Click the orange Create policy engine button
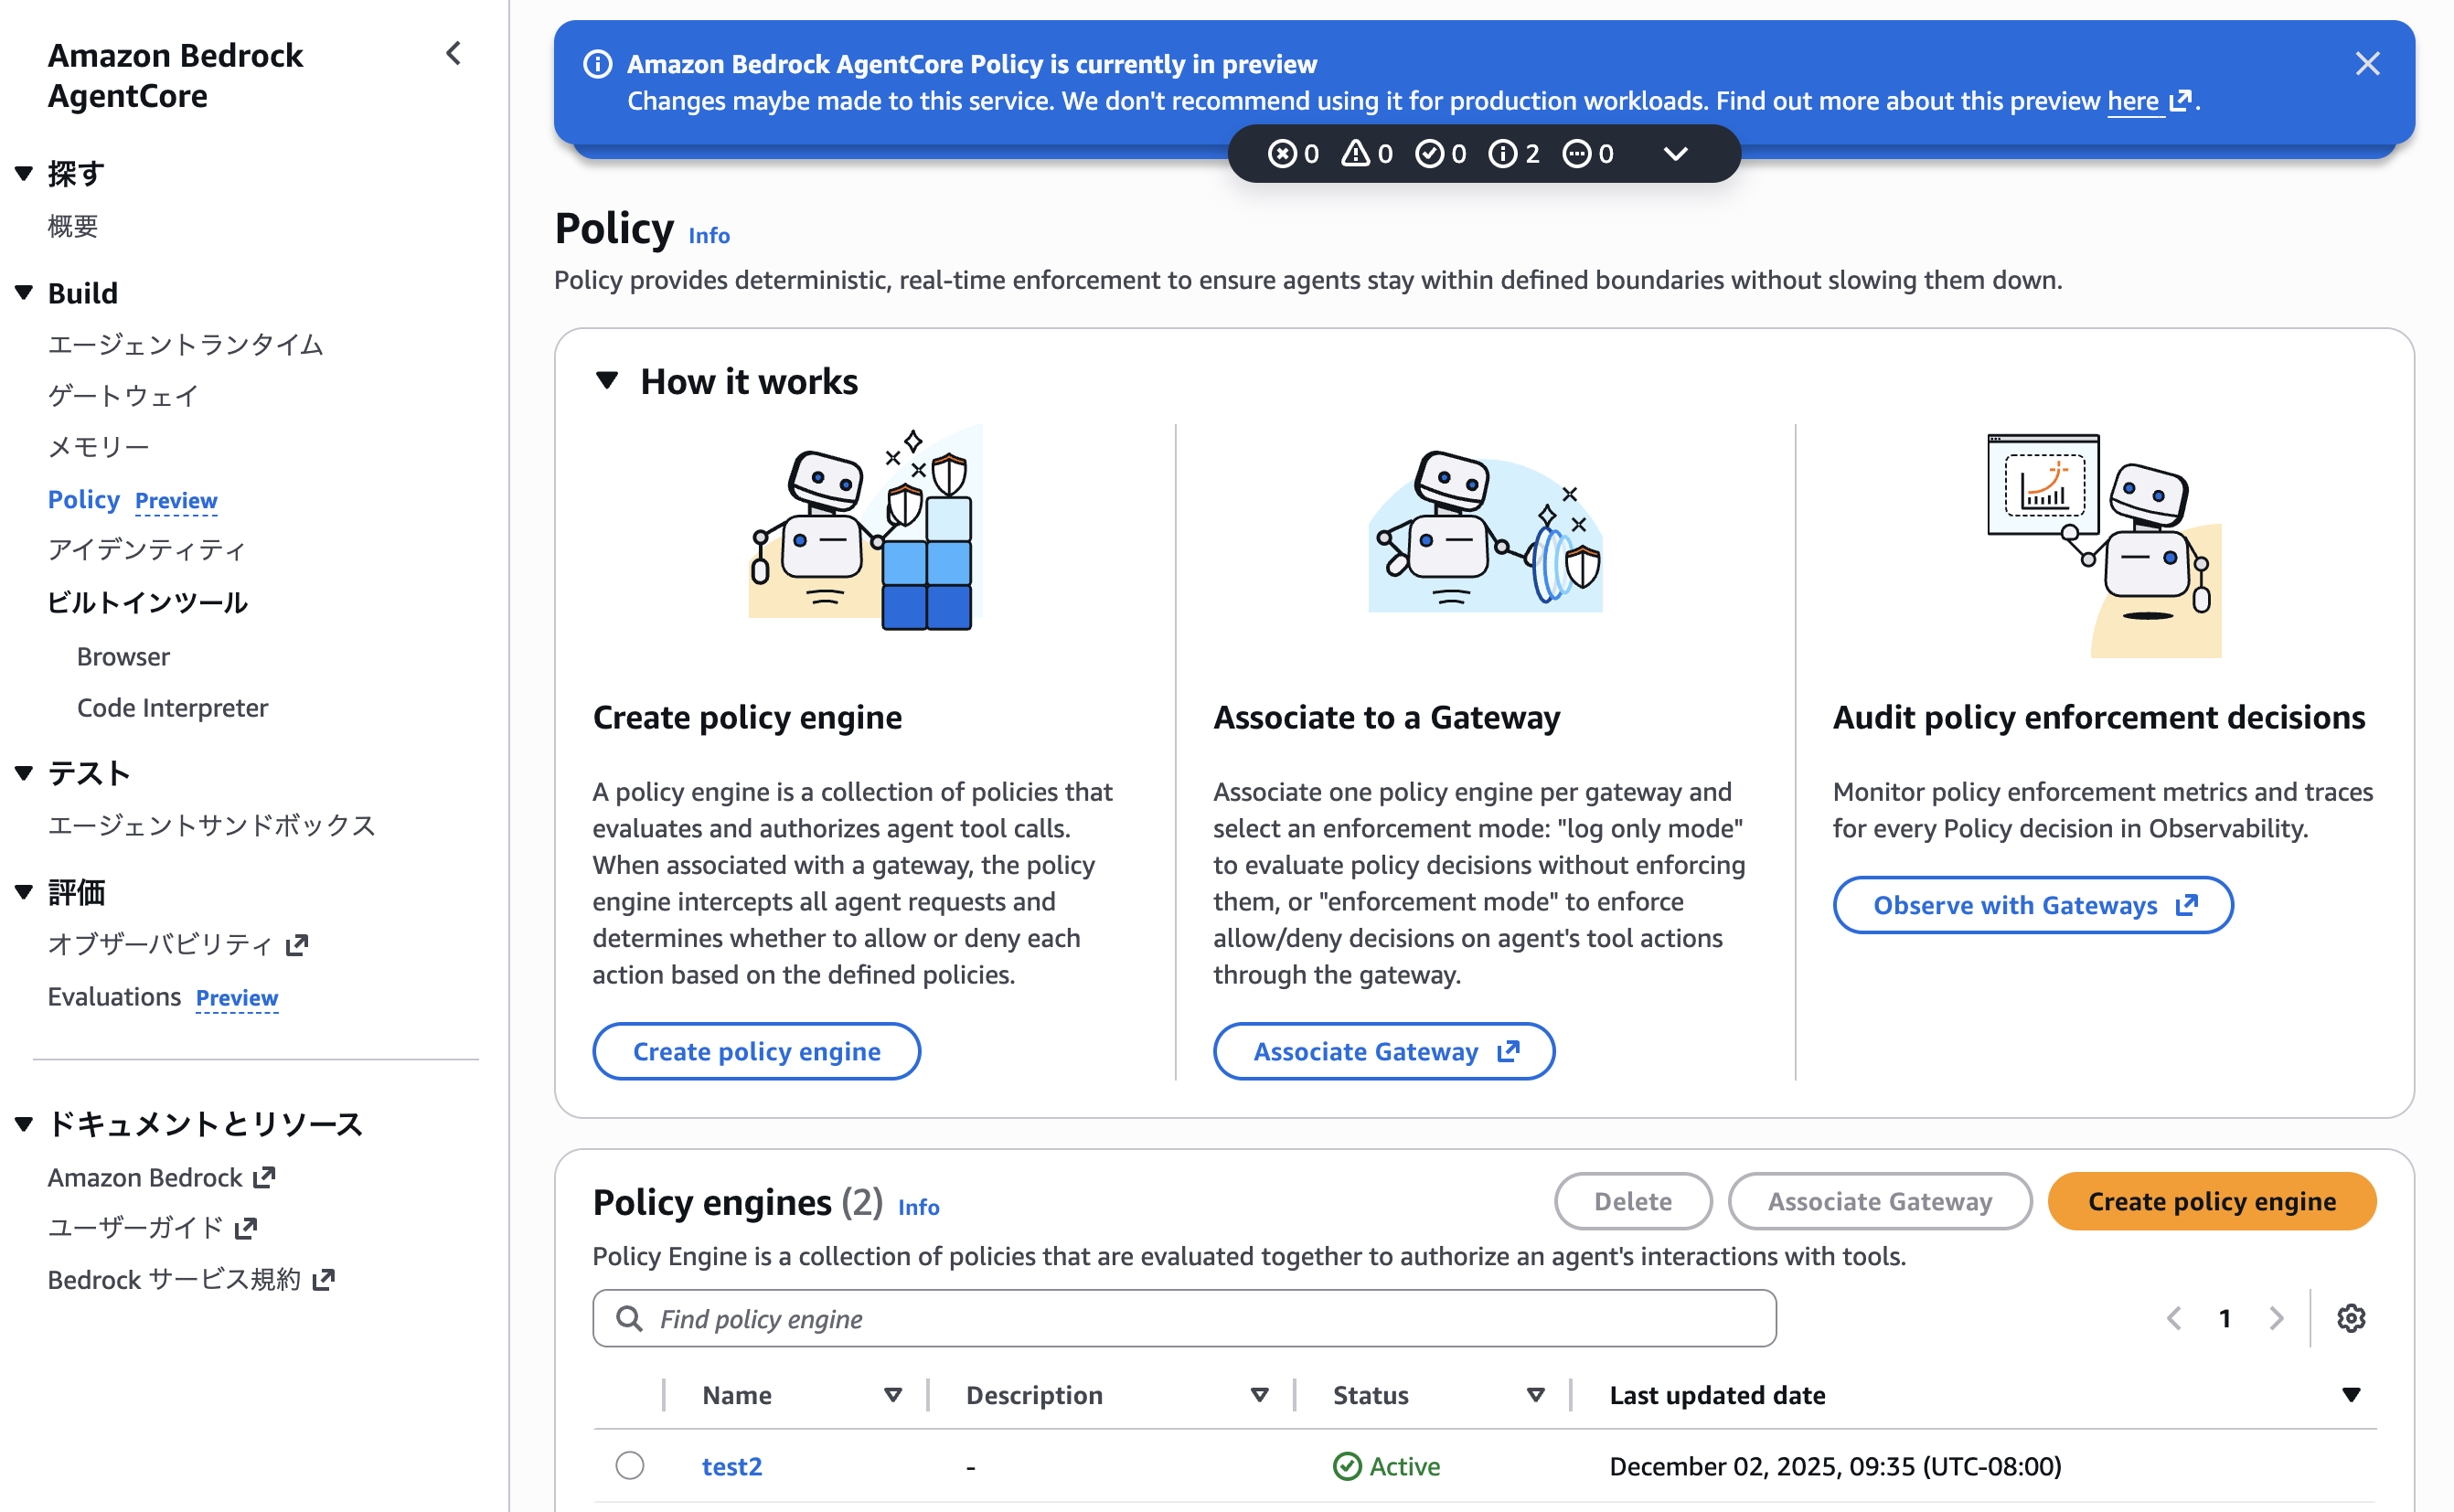Image resolution: width=2454 pixels, height=1512 pixels. tap(2211, 1201)
